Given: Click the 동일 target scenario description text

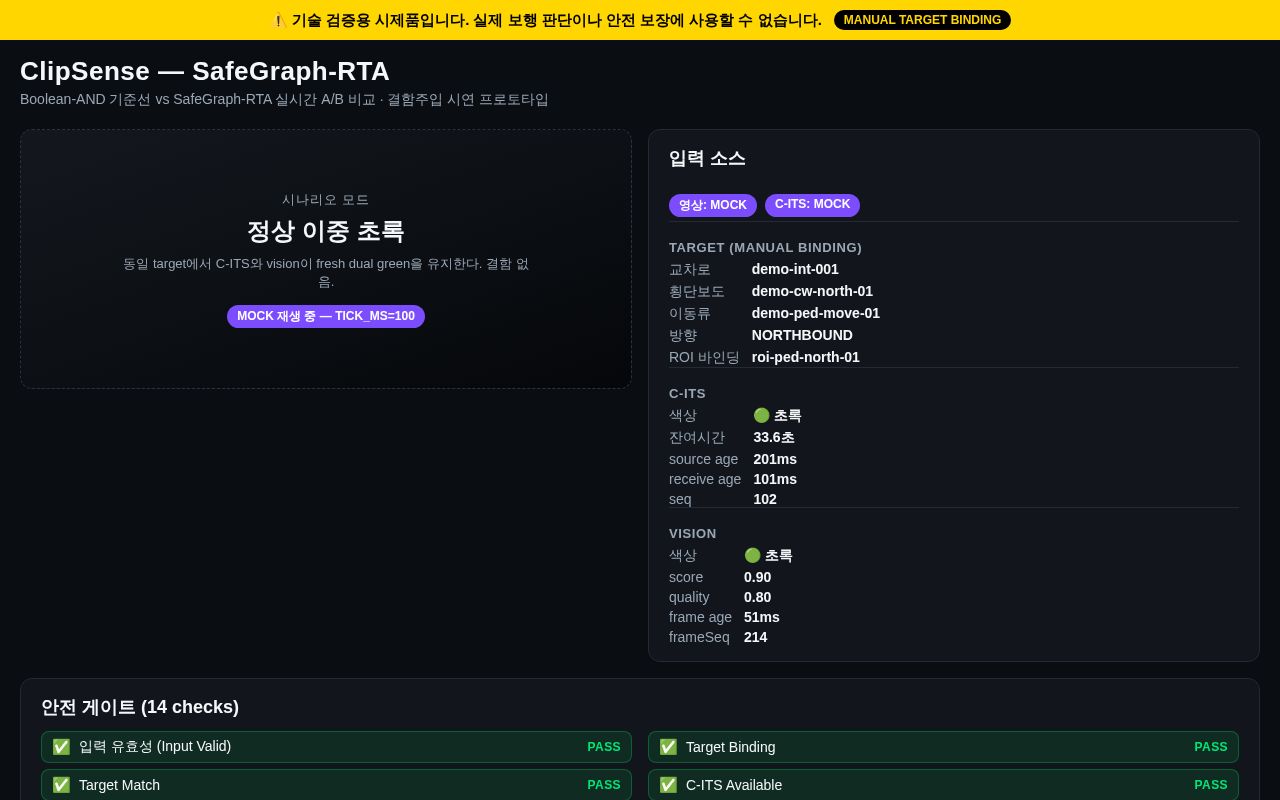Looking at the screenshot, I should 326,272.
